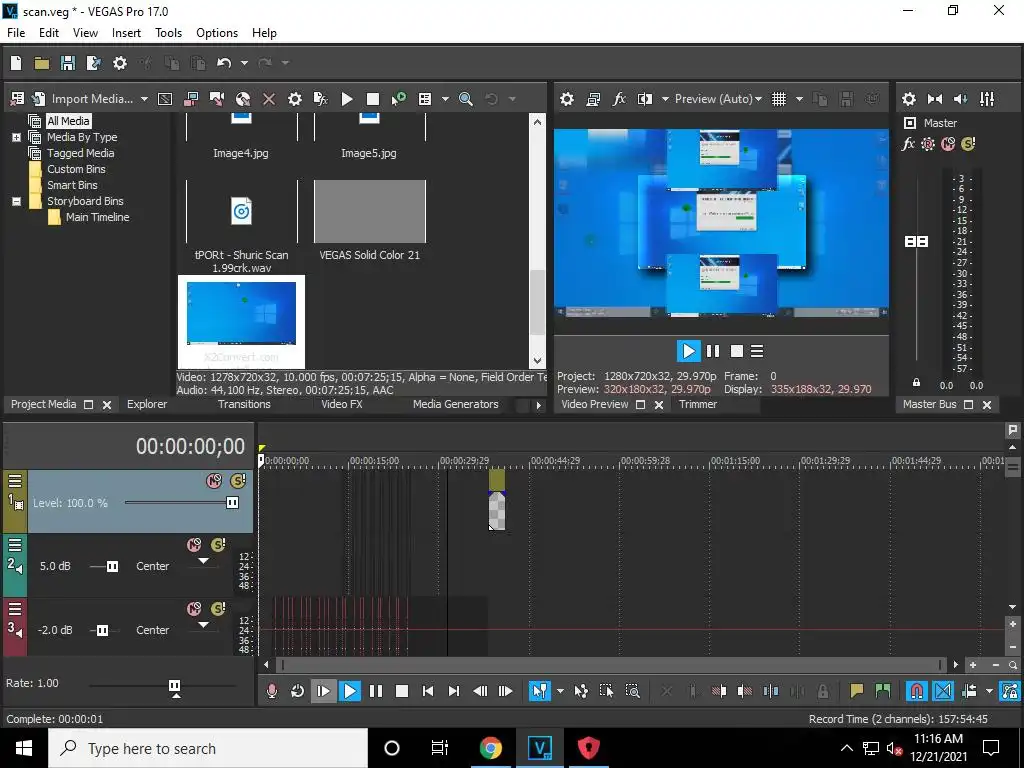Viewport: 1024px width, 768px height.
Task: Mute audio track 2
Action: (194, 545)
